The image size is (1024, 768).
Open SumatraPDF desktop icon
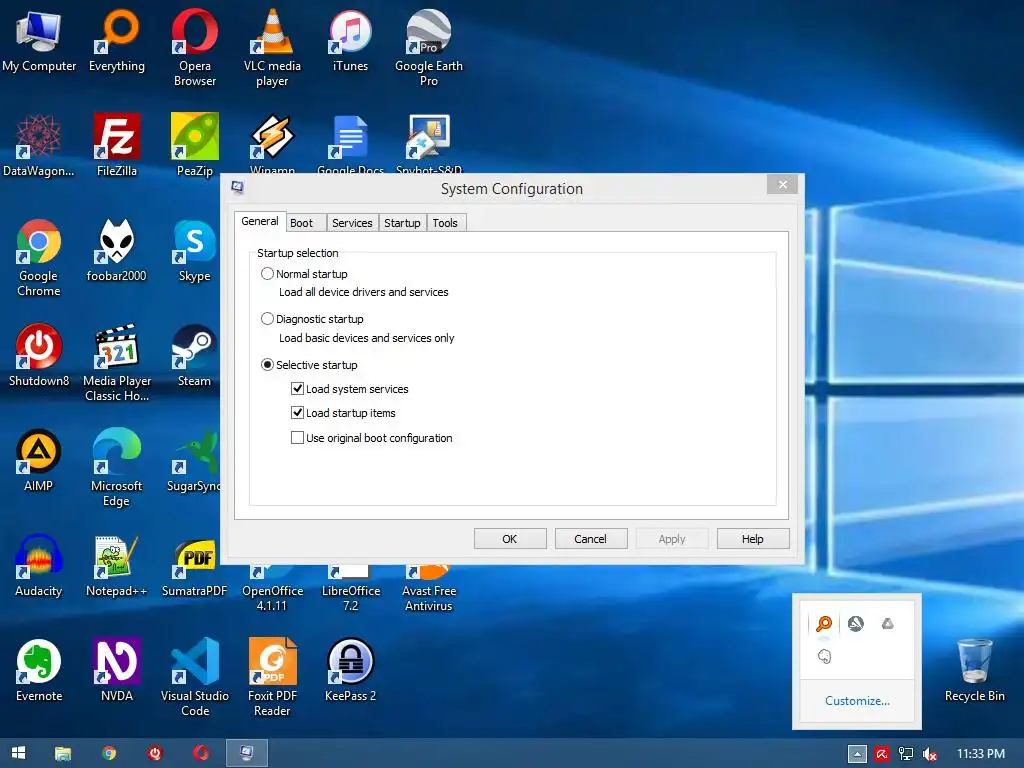195,567
